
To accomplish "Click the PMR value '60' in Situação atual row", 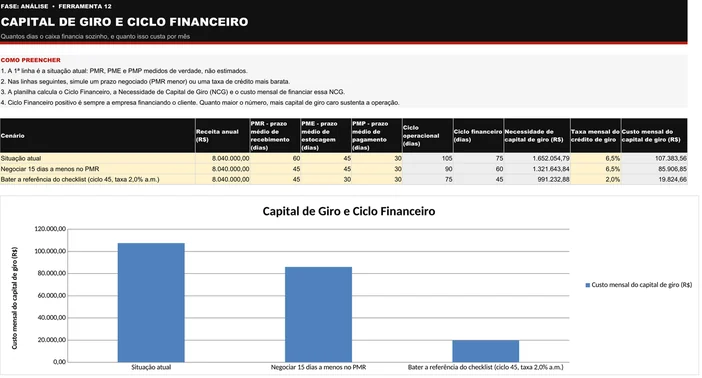I will tap(275, 159).
